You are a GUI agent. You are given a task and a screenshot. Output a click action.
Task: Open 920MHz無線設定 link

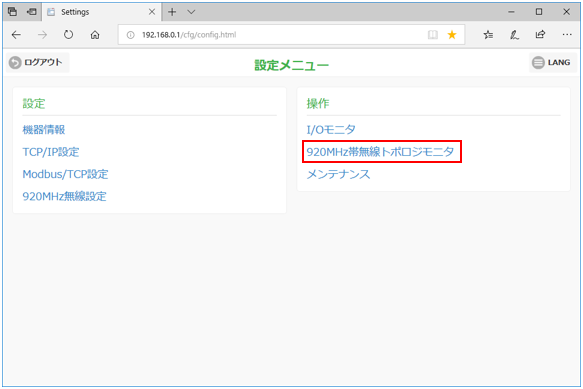[x=64, y=196]
